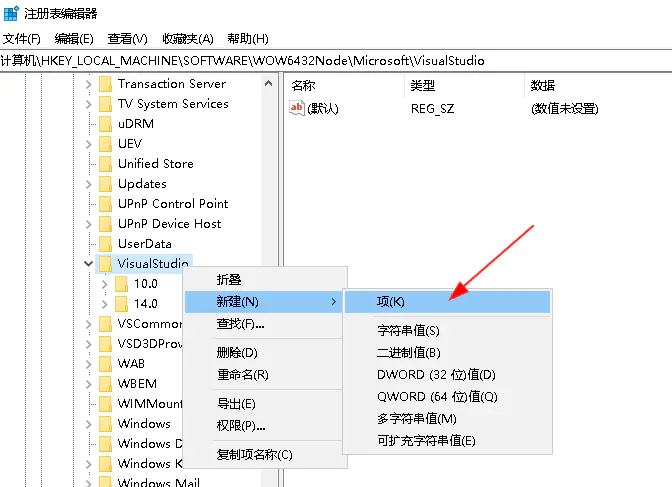The image size is (672, 487).
Task: Expand the TV System Services key
Action: (89, 104)
